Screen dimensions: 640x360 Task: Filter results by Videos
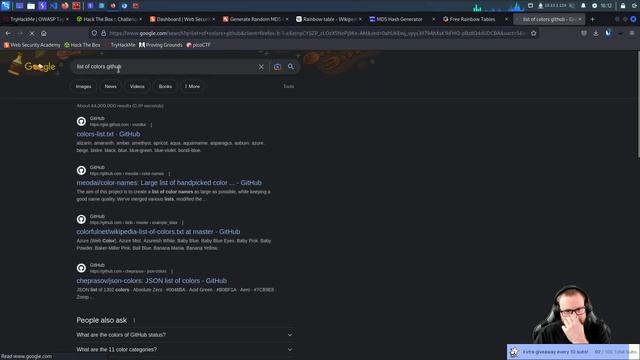pyautogui.click(x=137, y=87)
